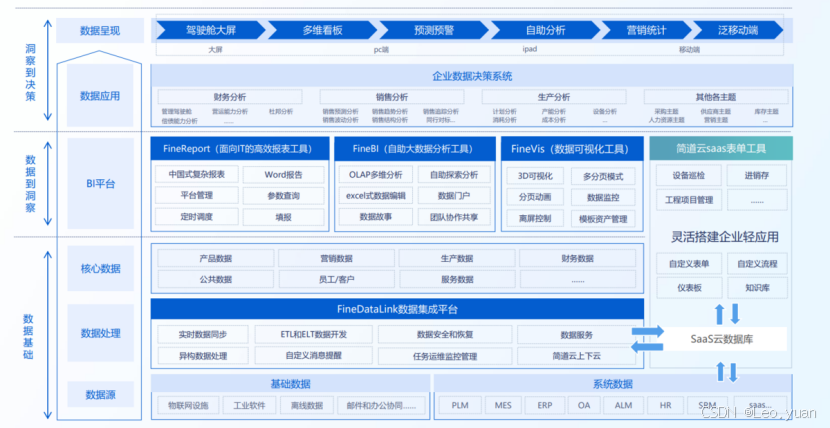Click the 模板资产管理 box
This screenshot has width=830, height=428.
click(603, 219)
